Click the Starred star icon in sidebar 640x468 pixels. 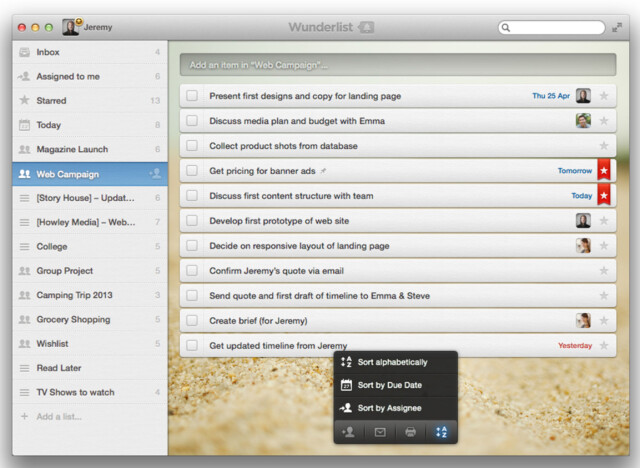click(24, 100)
